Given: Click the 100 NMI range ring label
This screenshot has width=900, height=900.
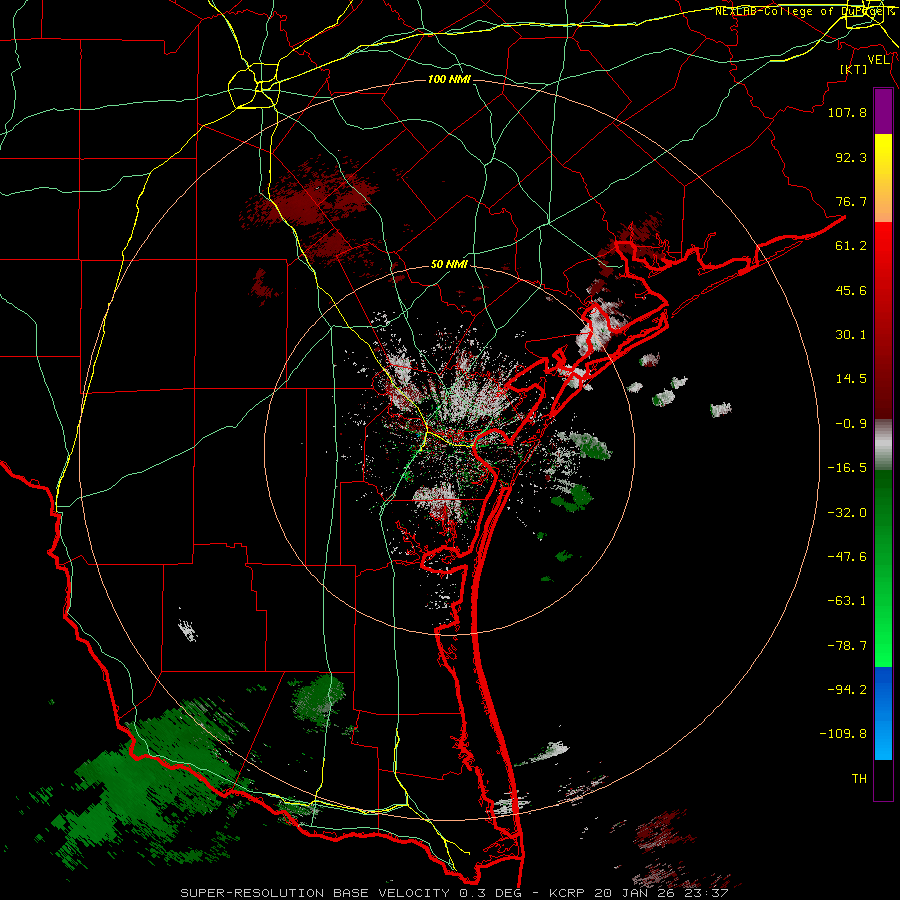Looking at the screenshot, I should (x=449, y=79).
